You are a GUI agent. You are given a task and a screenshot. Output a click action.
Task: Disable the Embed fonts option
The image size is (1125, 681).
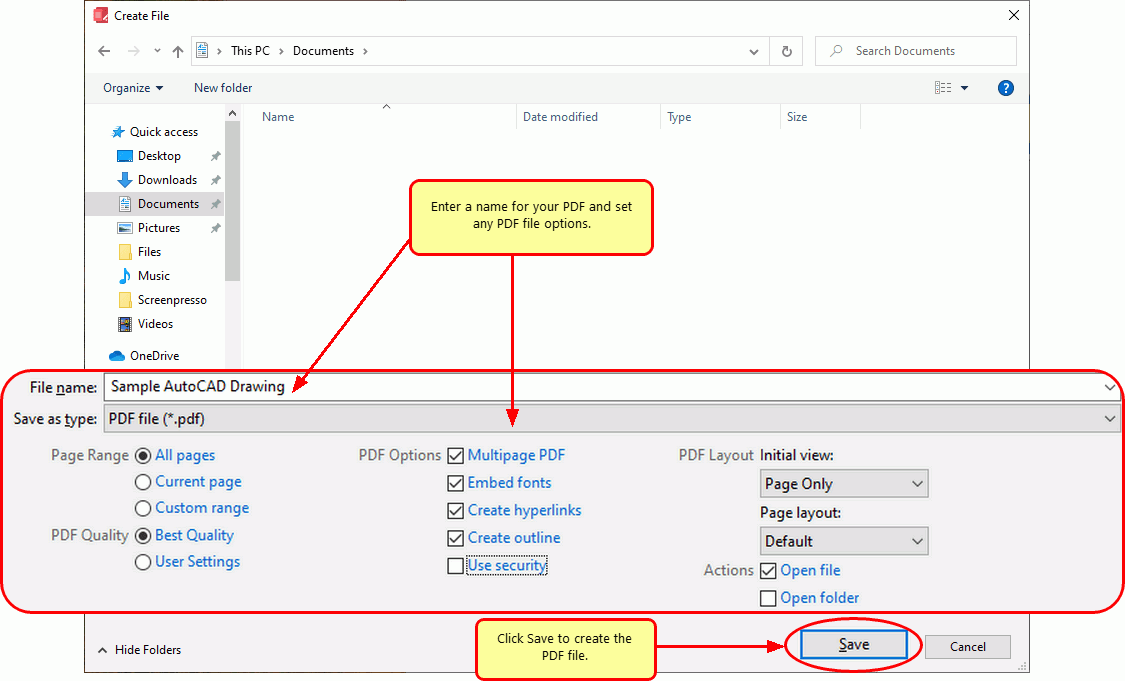pyautogui.click(x=456, y=483)
